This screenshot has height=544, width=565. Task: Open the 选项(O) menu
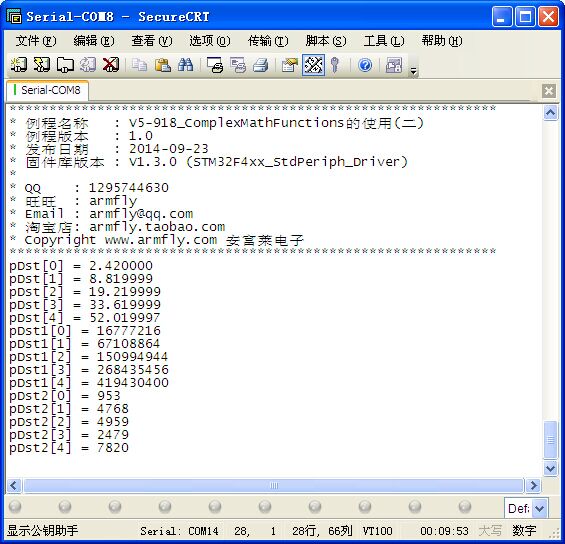pos(210,41)
